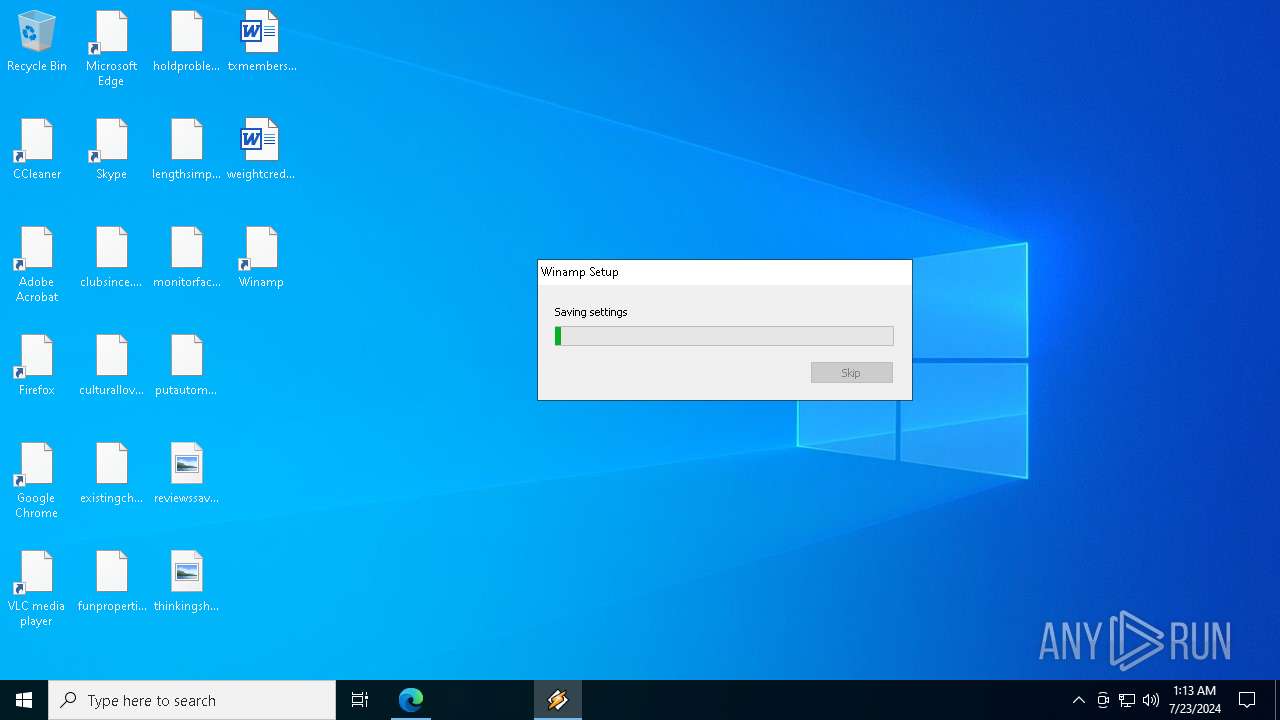
Task: Open the notification center icon
Action: (1248, 700)
